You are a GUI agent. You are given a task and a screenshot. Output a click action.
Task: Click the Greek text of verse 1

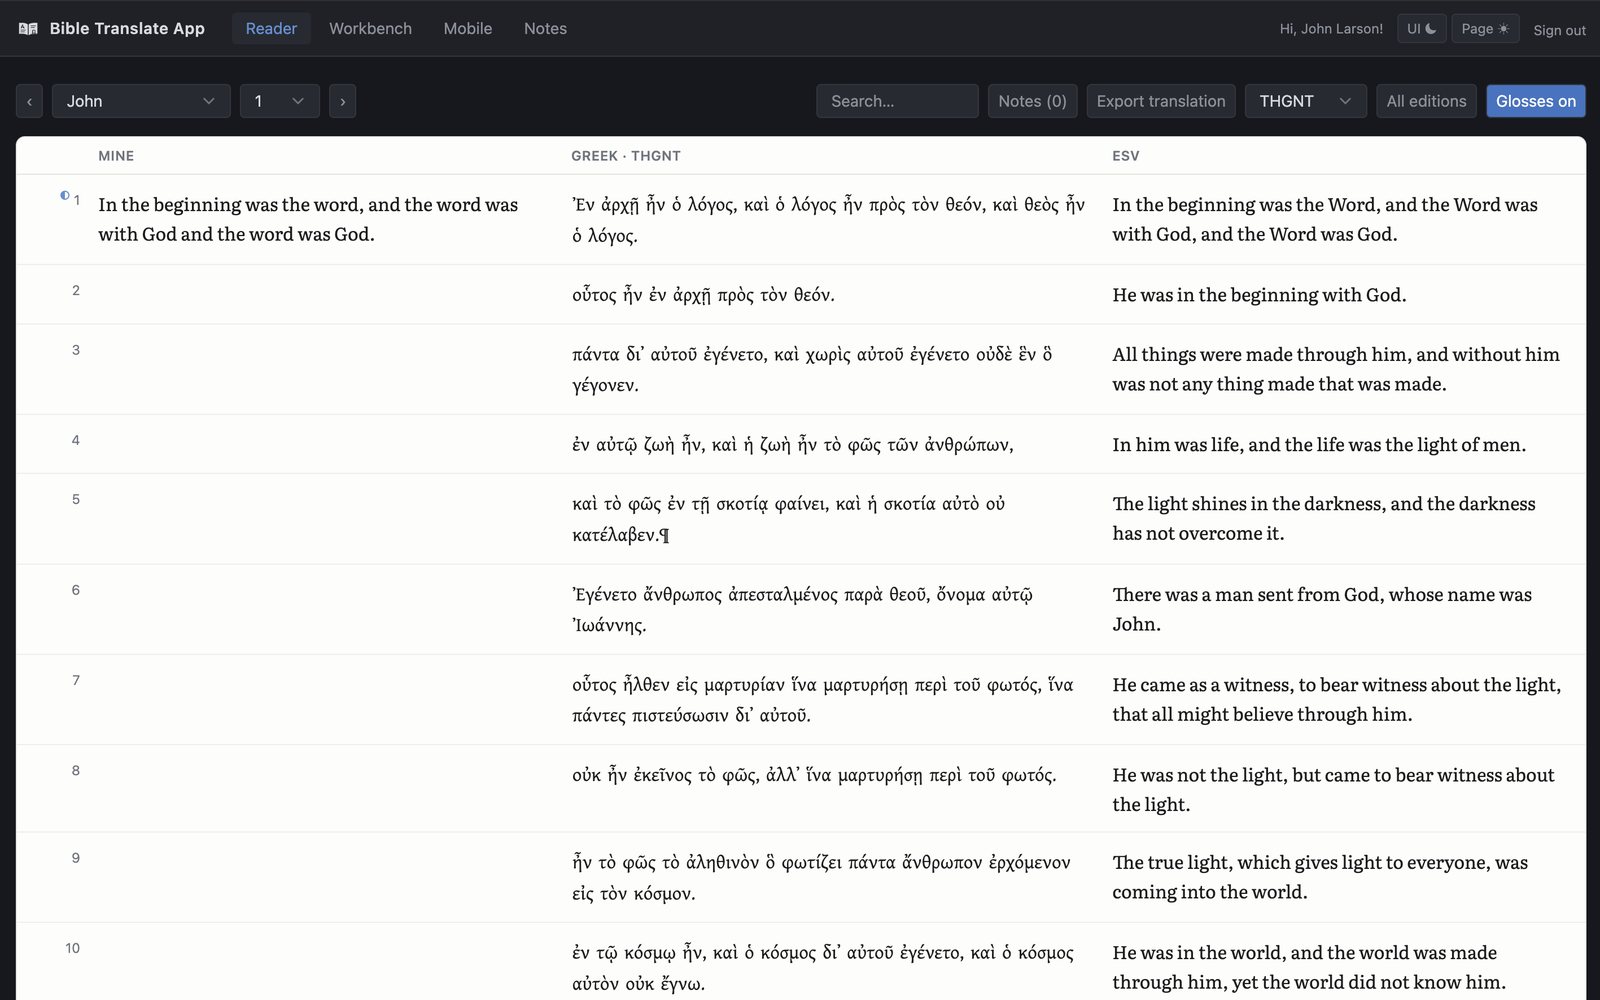pos(828,220)
